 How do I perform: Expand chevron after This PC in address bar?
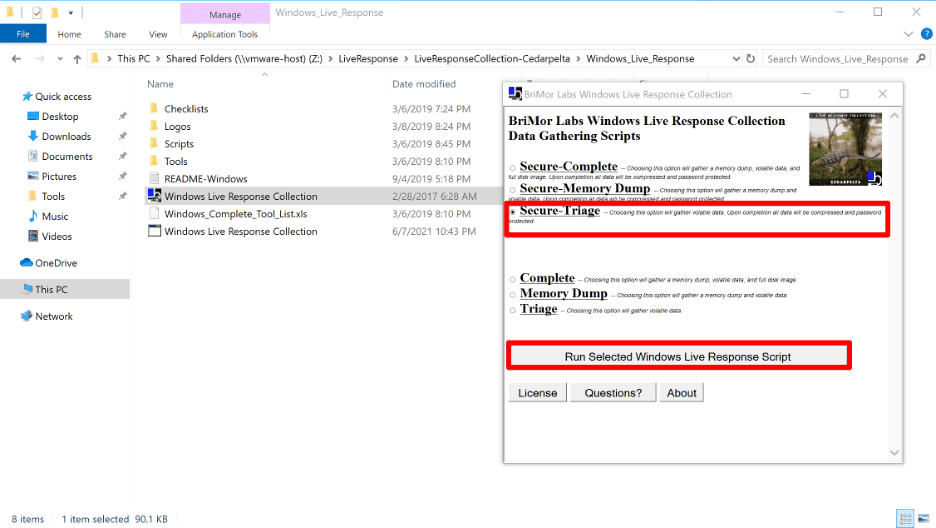click(x=158, y=58)
